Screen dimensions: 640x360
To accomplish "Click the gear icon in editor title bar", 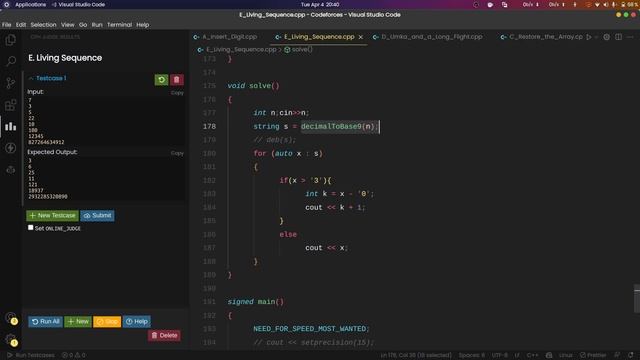I will (x=607, y=37).
